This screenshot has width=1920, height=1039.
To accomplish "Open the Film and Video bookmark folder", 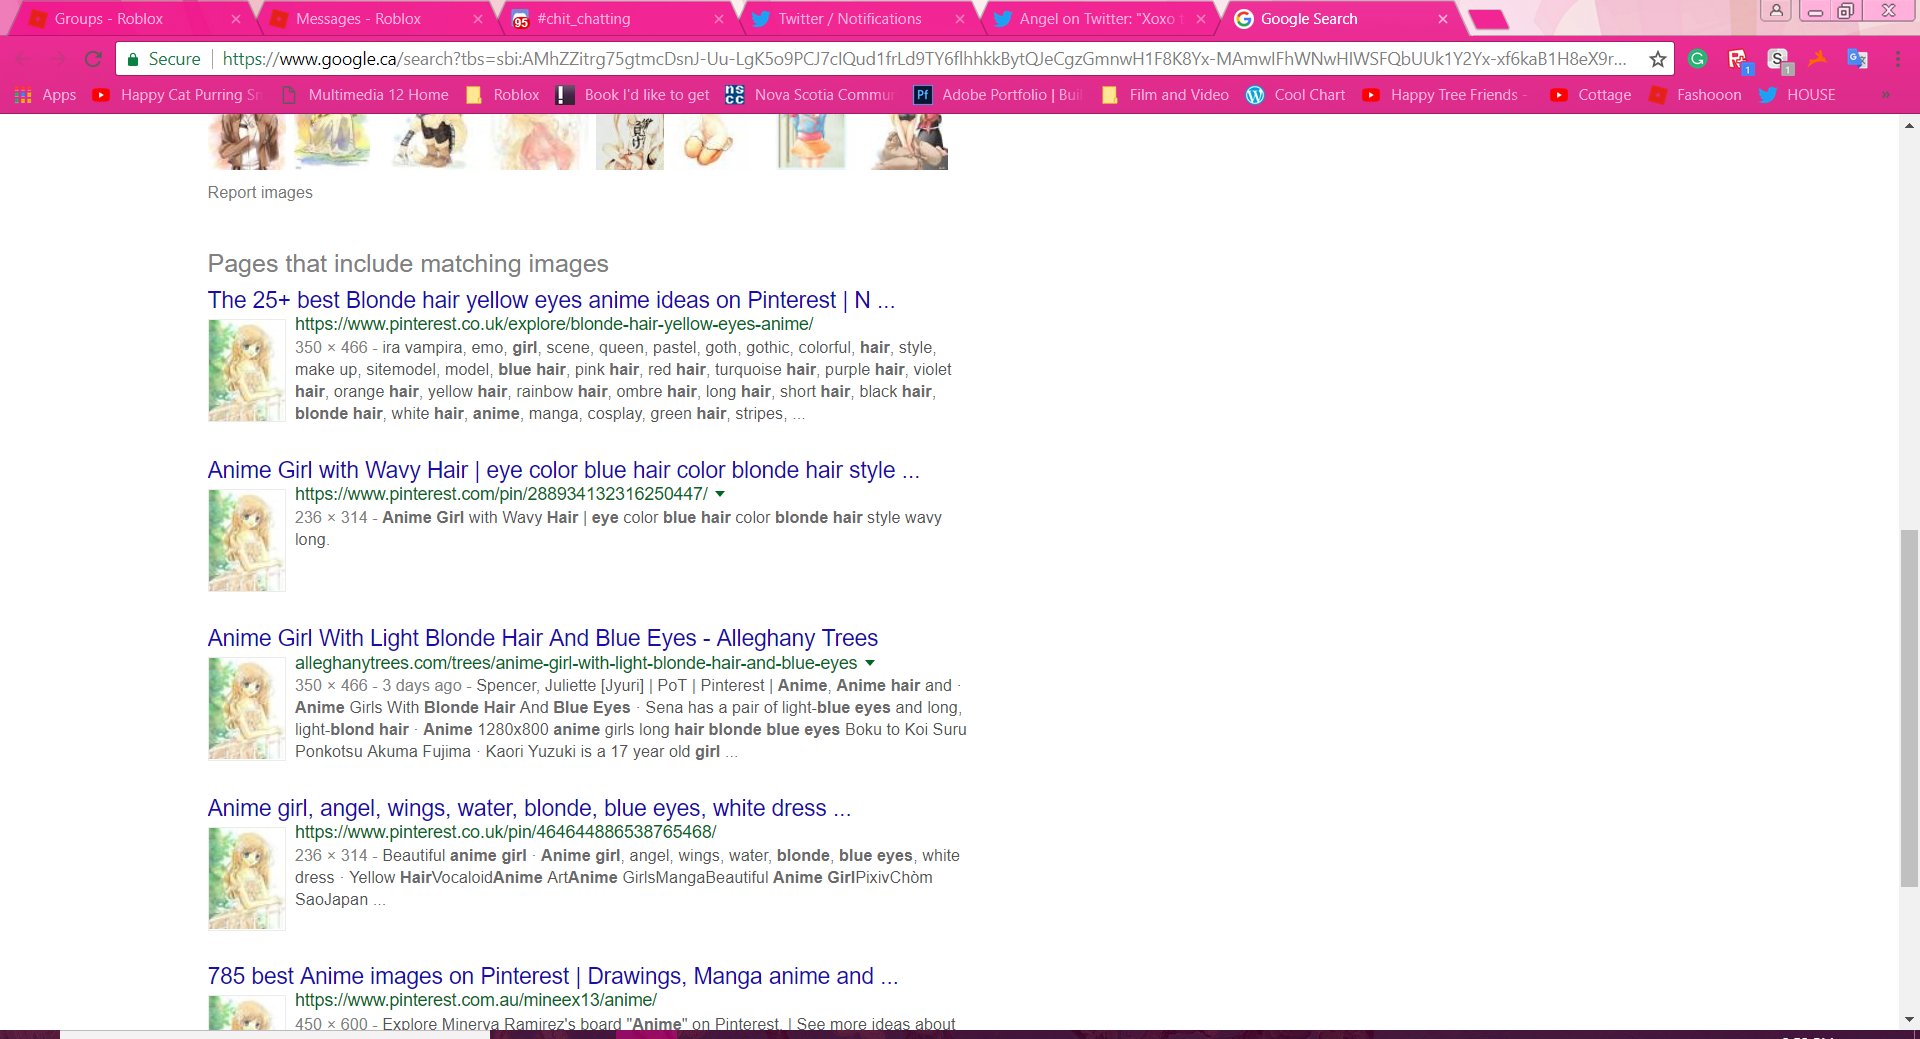I will coord(1165,95).
